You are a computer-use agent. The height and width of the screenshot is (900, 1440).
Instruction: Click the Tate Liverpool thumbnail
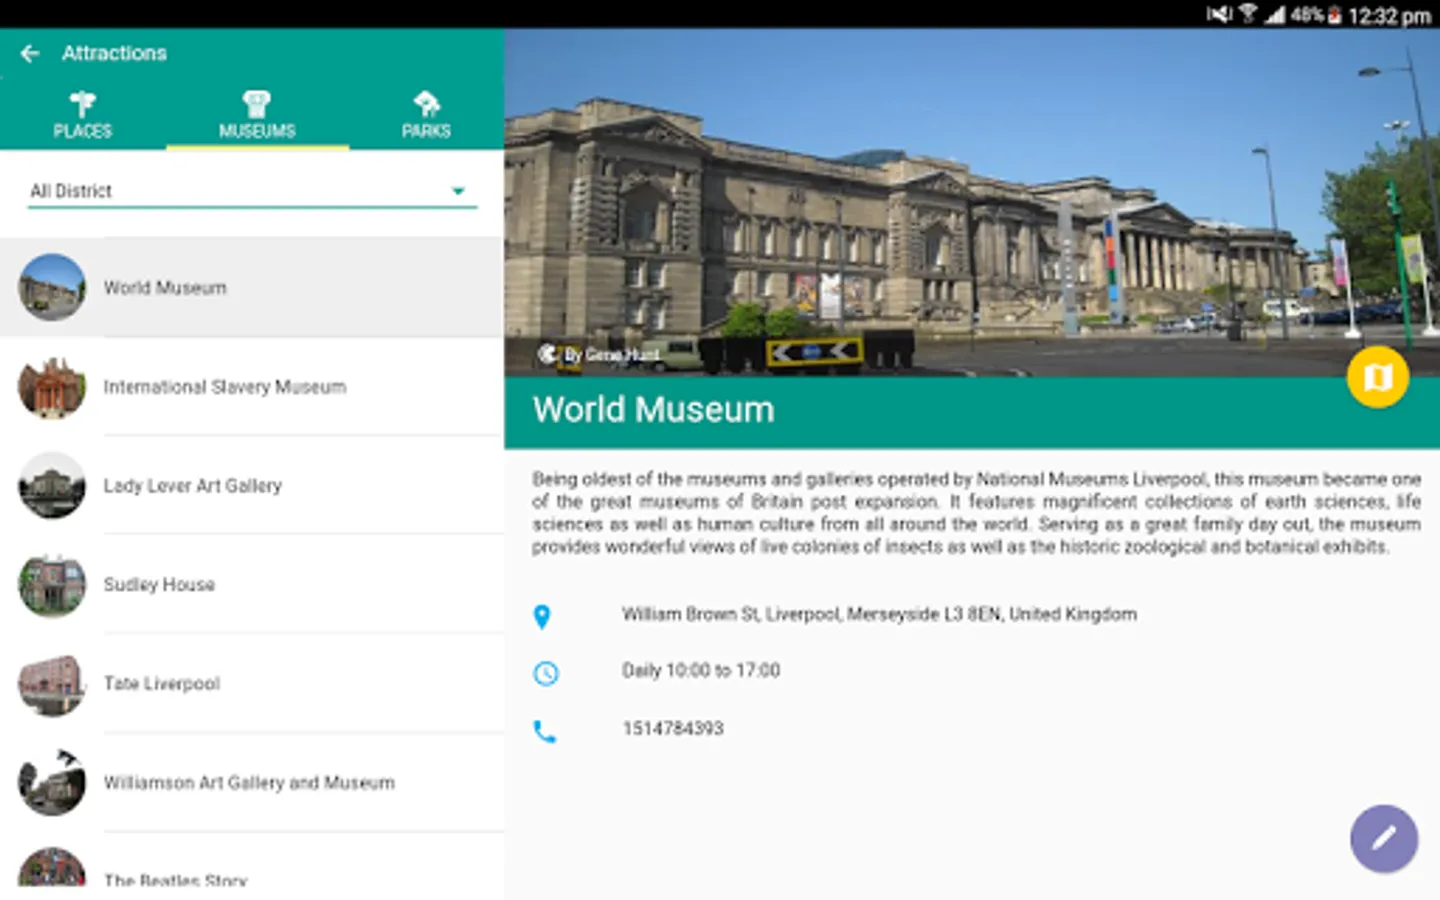pyautogui.click(x=52, y=684)
